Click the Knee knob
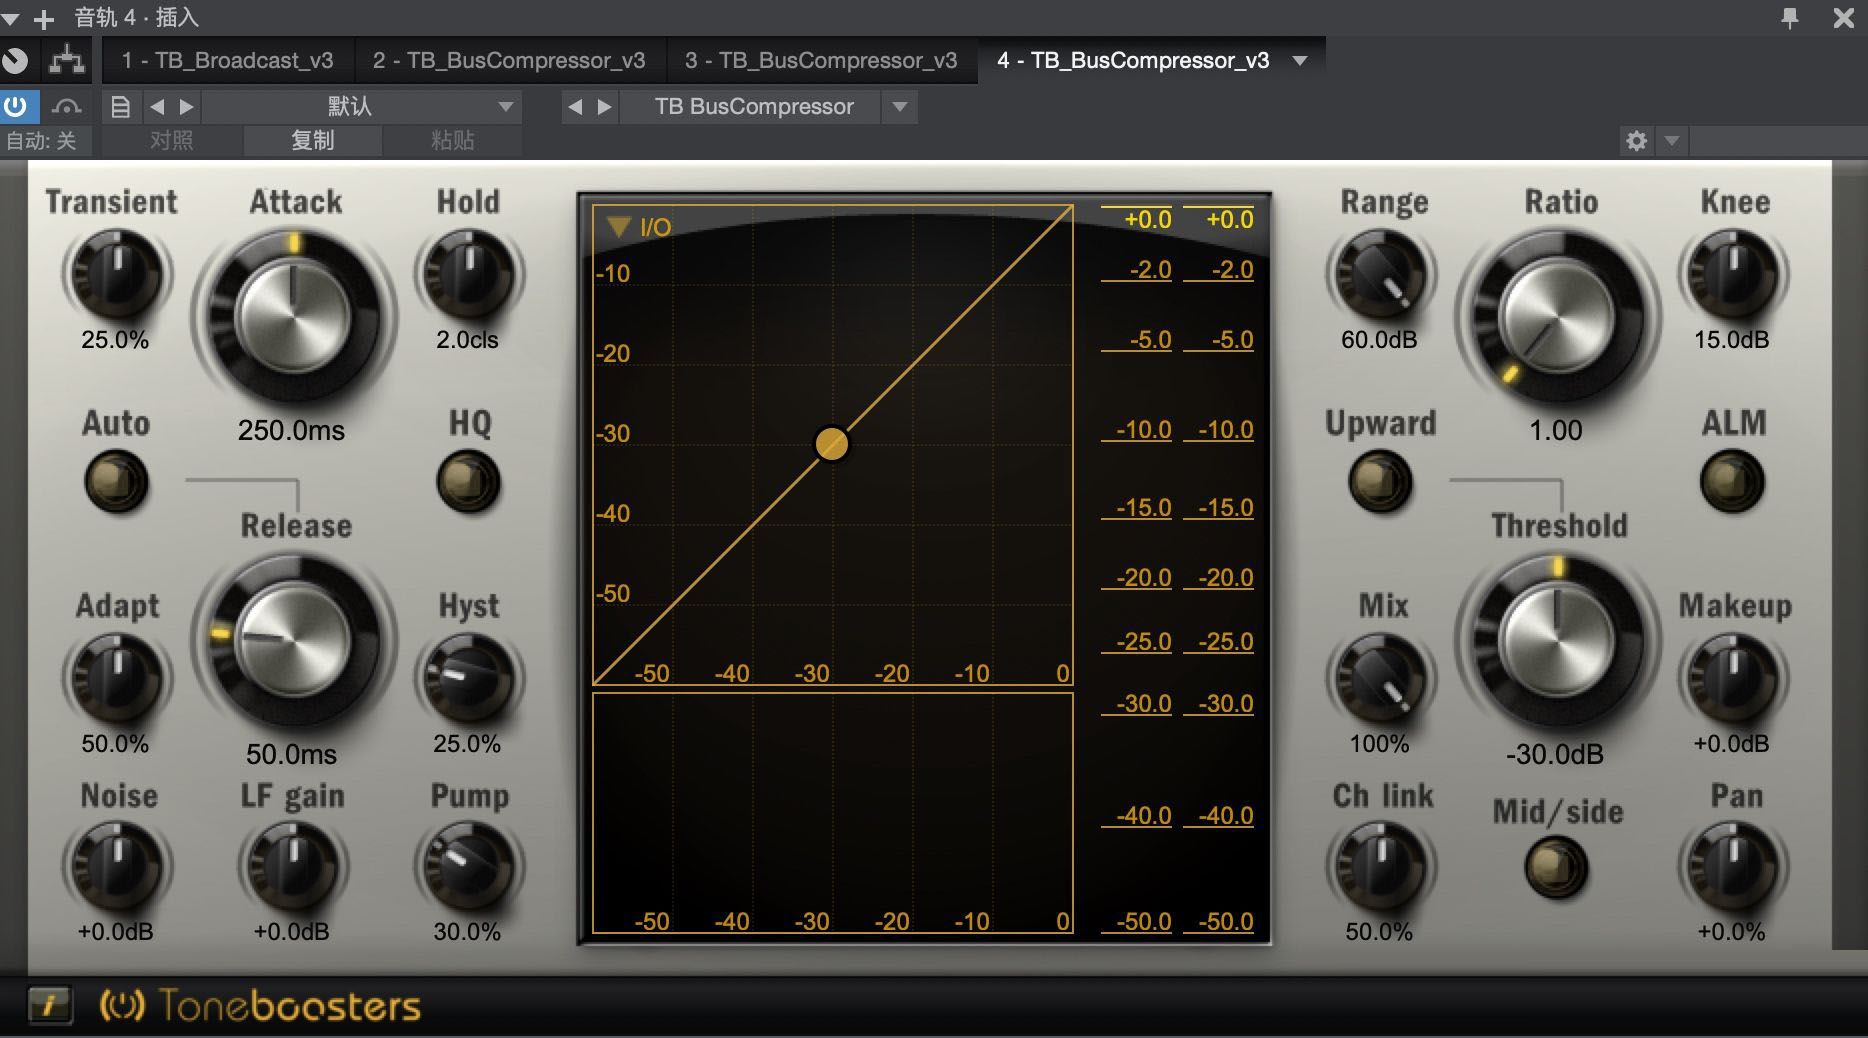 click(1732, 274)
